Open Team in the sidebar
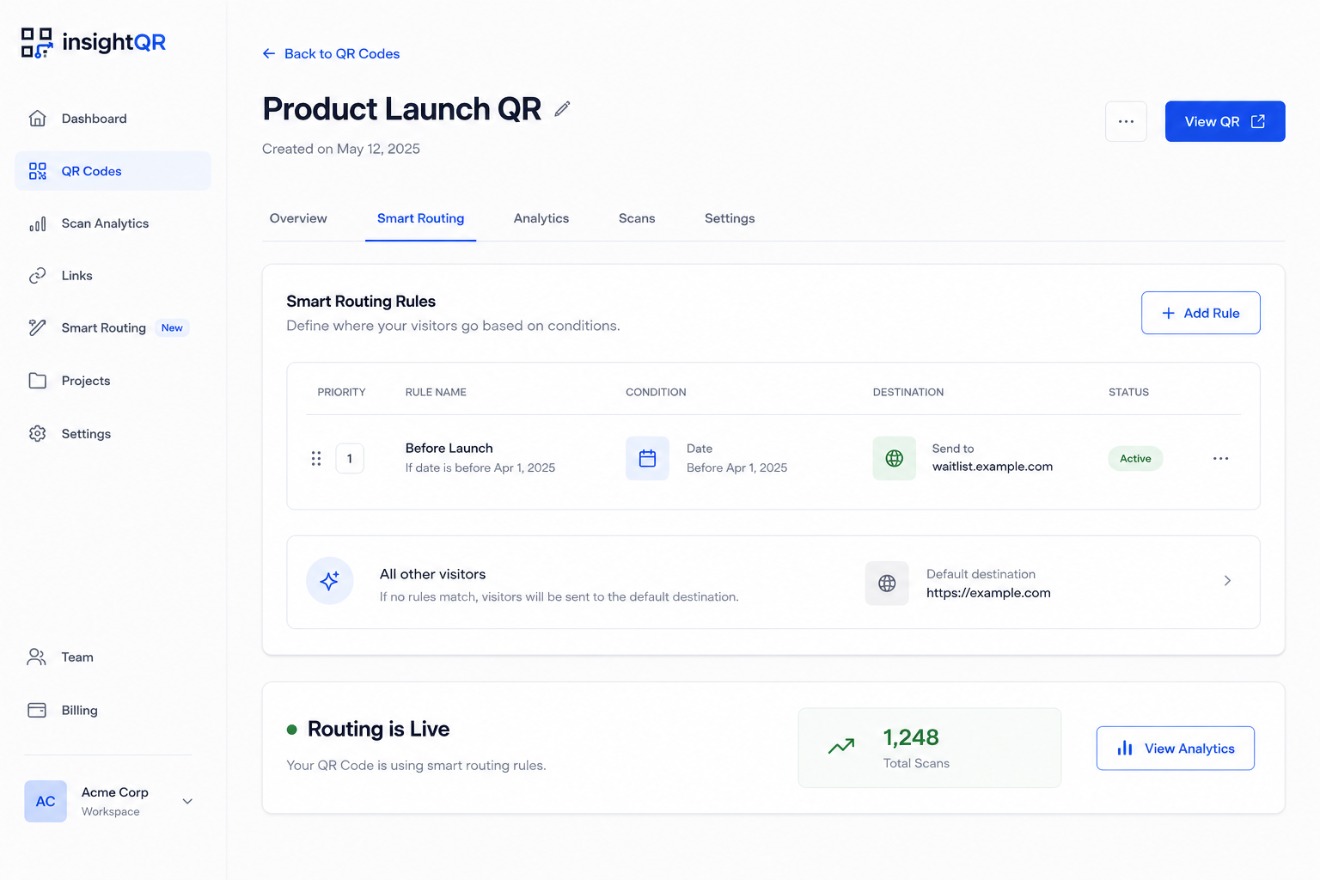Viewport: 1320px width, 880px height. 113,657
